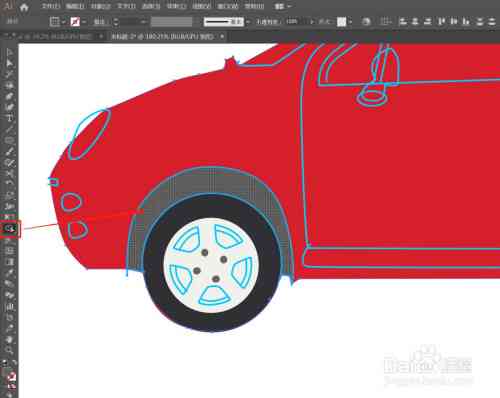Image resolution: width=500 pixels, height=398 pixels.
Task: Open the Object menu (third menu item)
Action: (101, 6)
